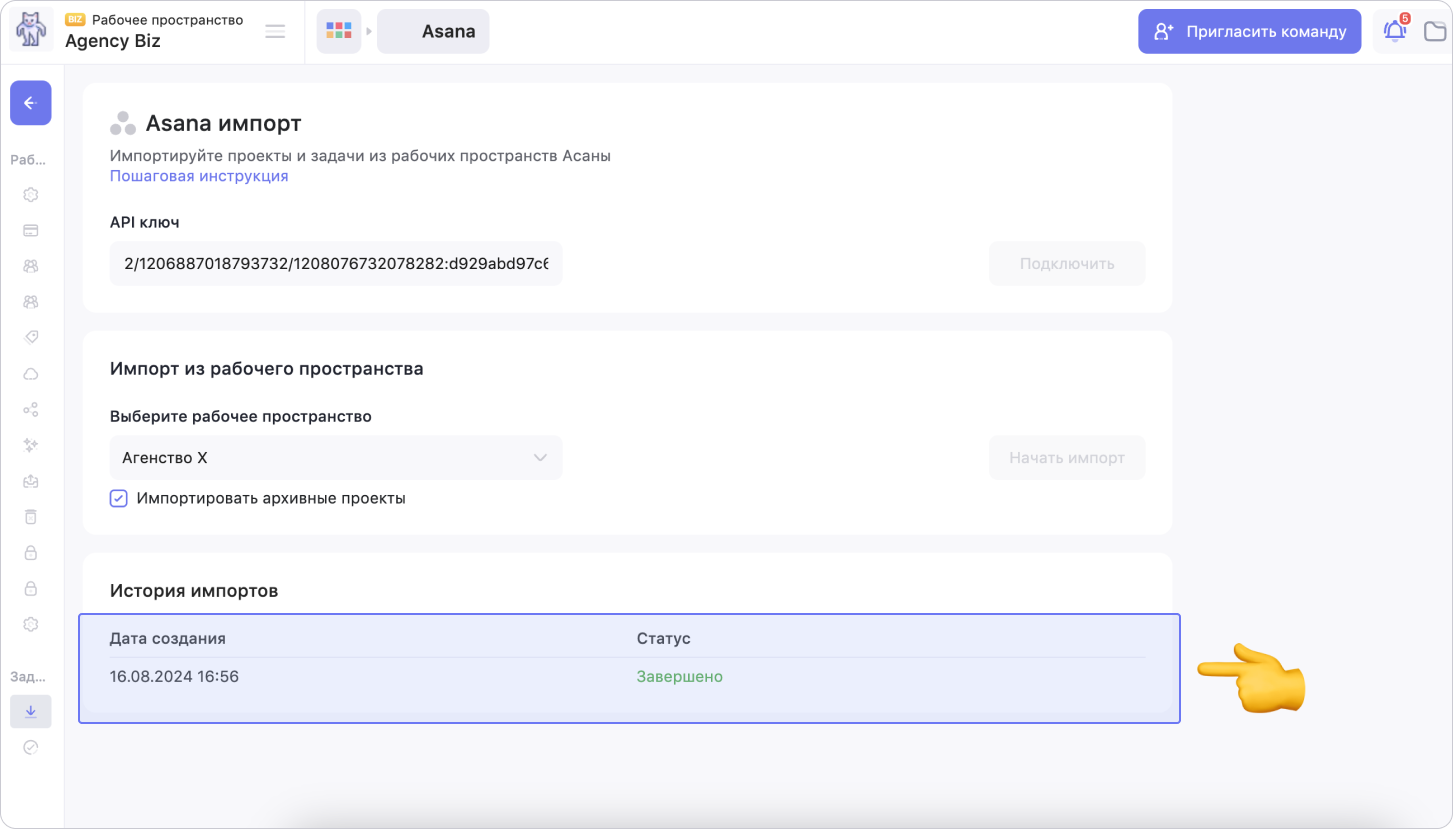This screenshot has width=1453, height=829.
Task: Toggle the hamburger menu next to Agency Biz
Action: (275, 31)
